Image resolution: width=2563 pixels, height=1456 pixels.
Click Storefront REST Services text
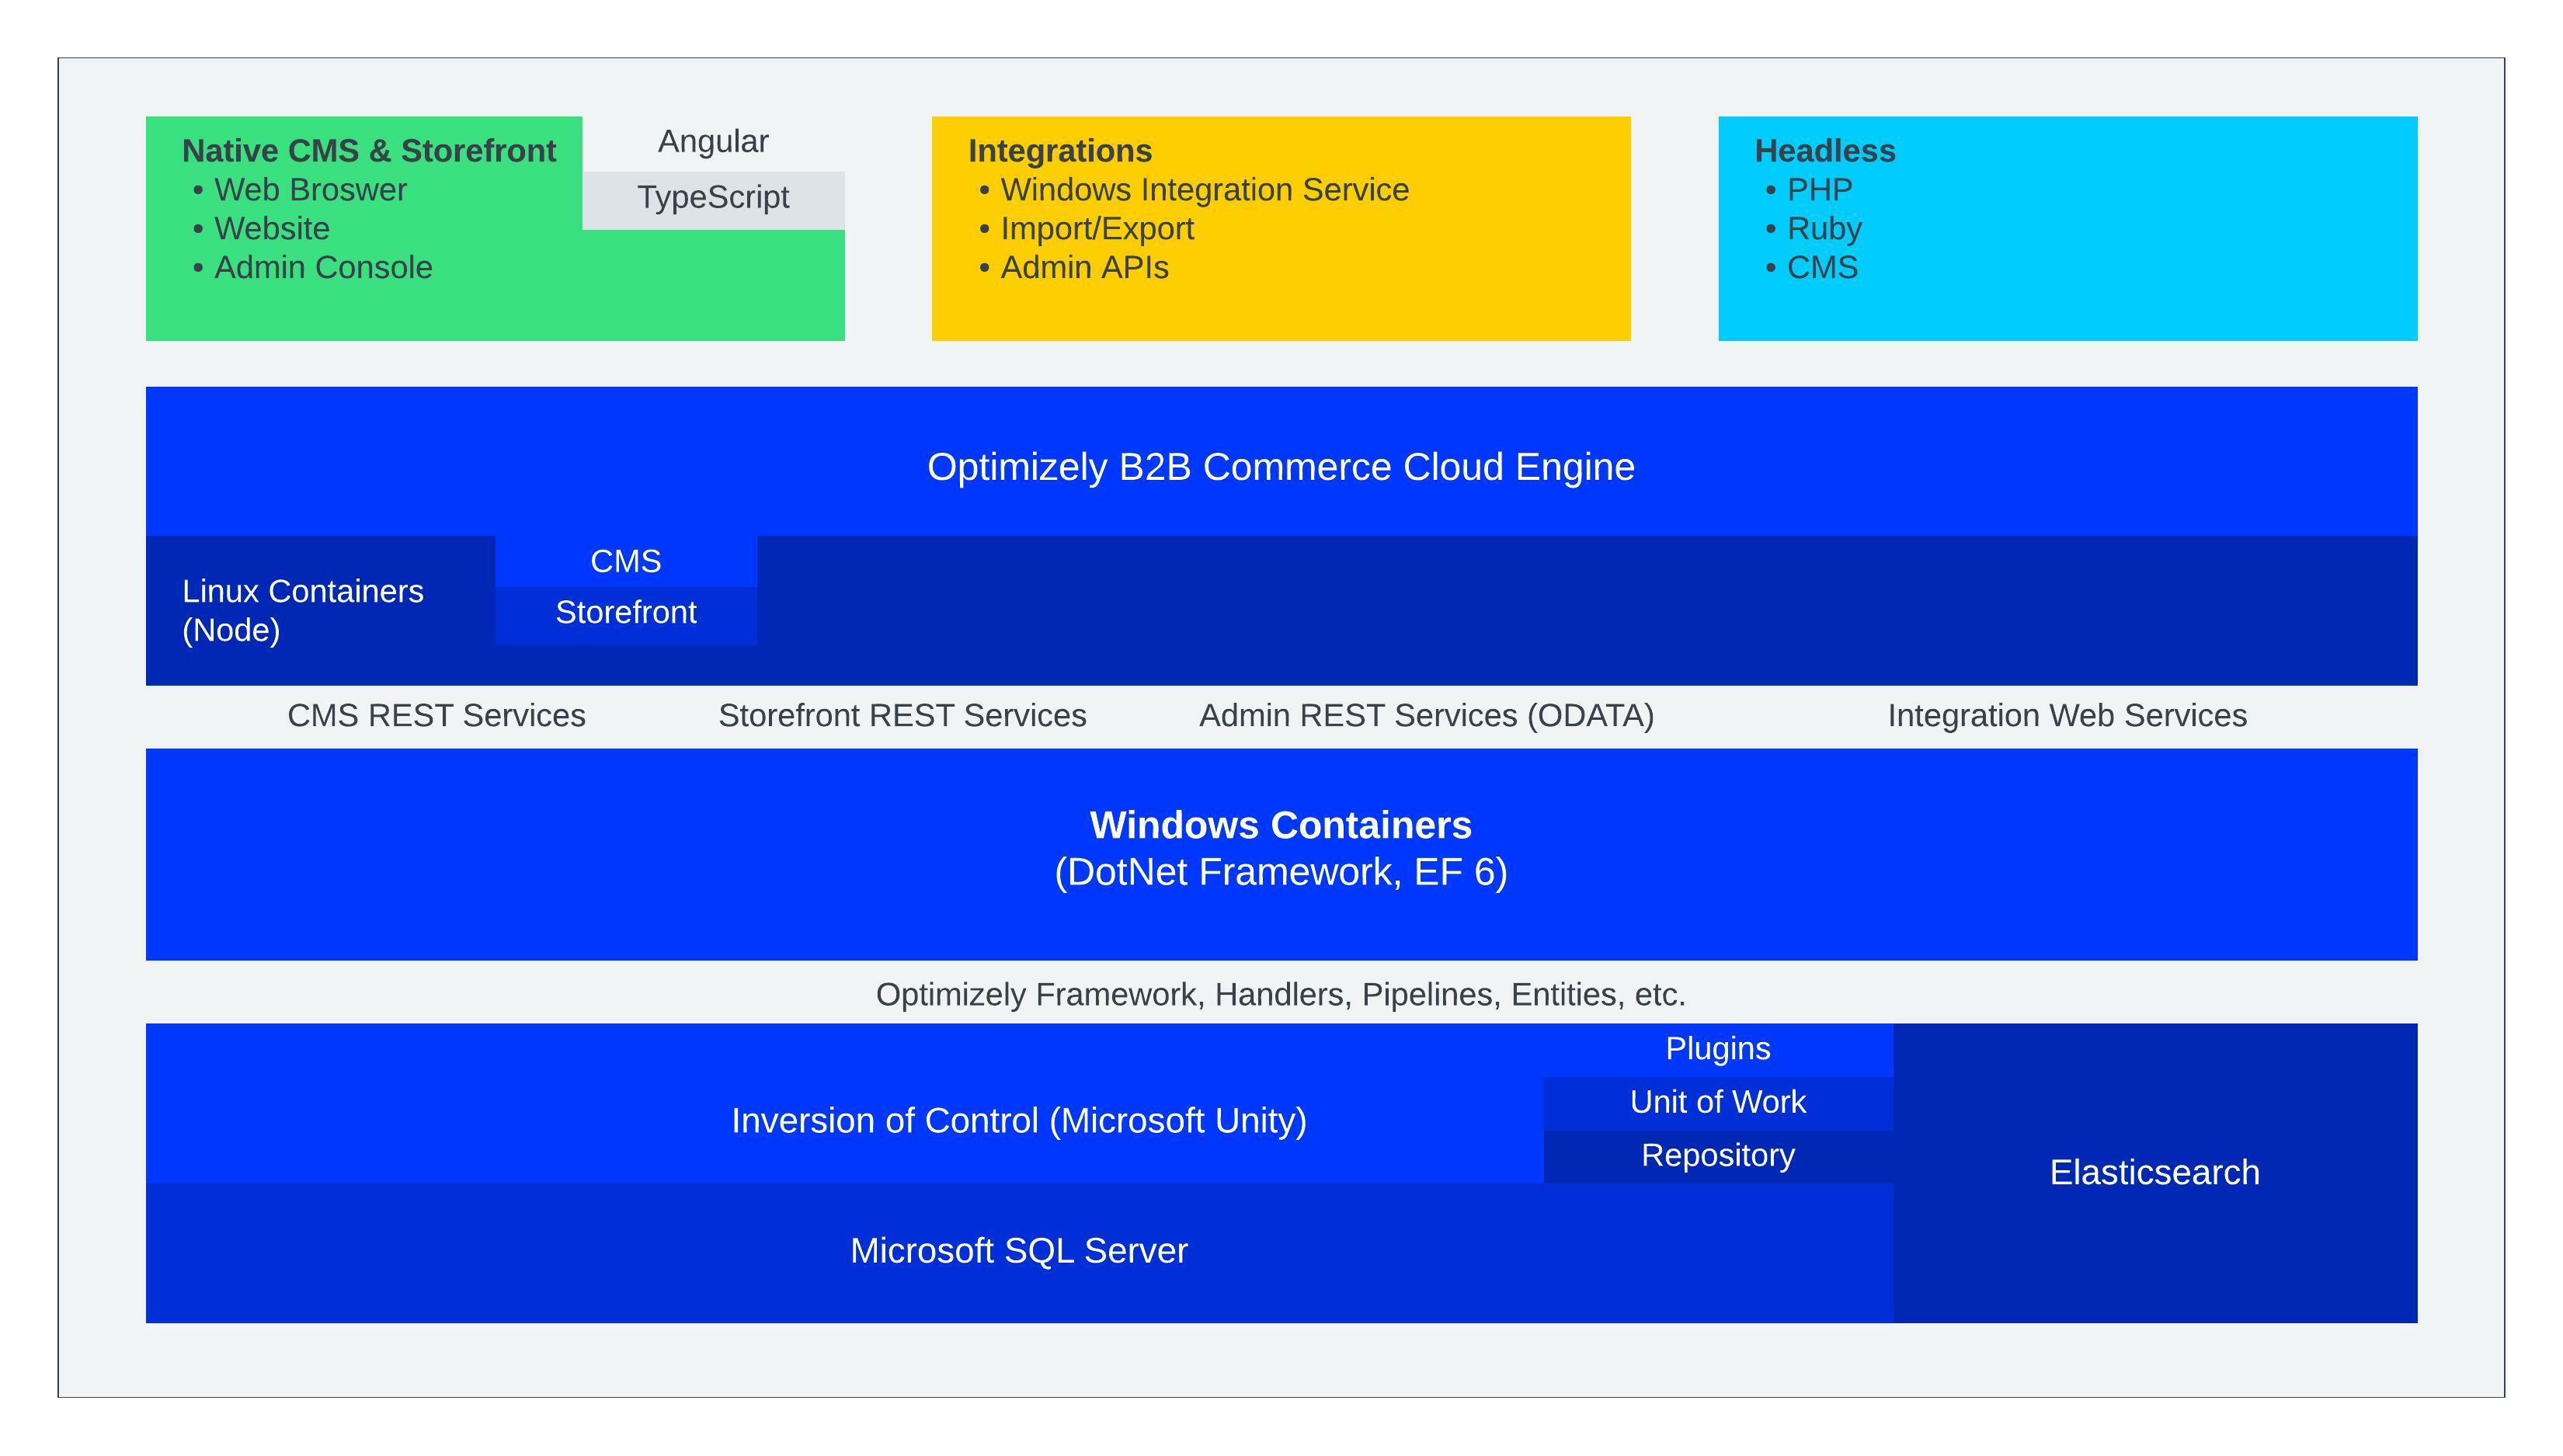click(902, 716)
